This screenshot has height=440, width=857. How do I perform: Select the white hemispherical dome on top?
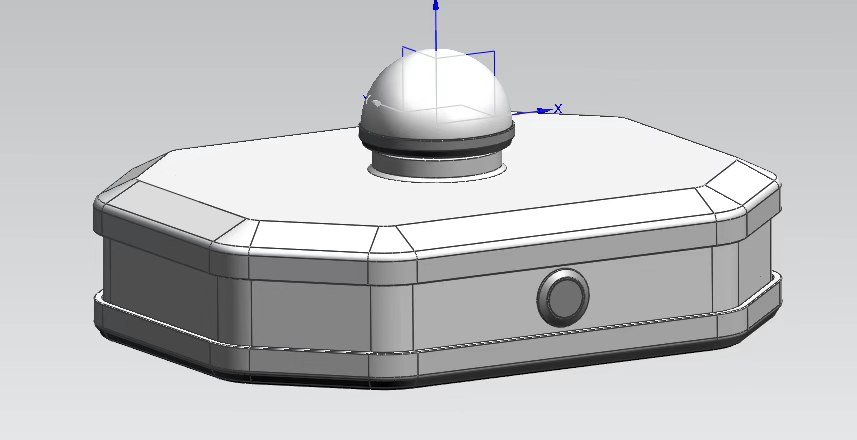[436, 93]
